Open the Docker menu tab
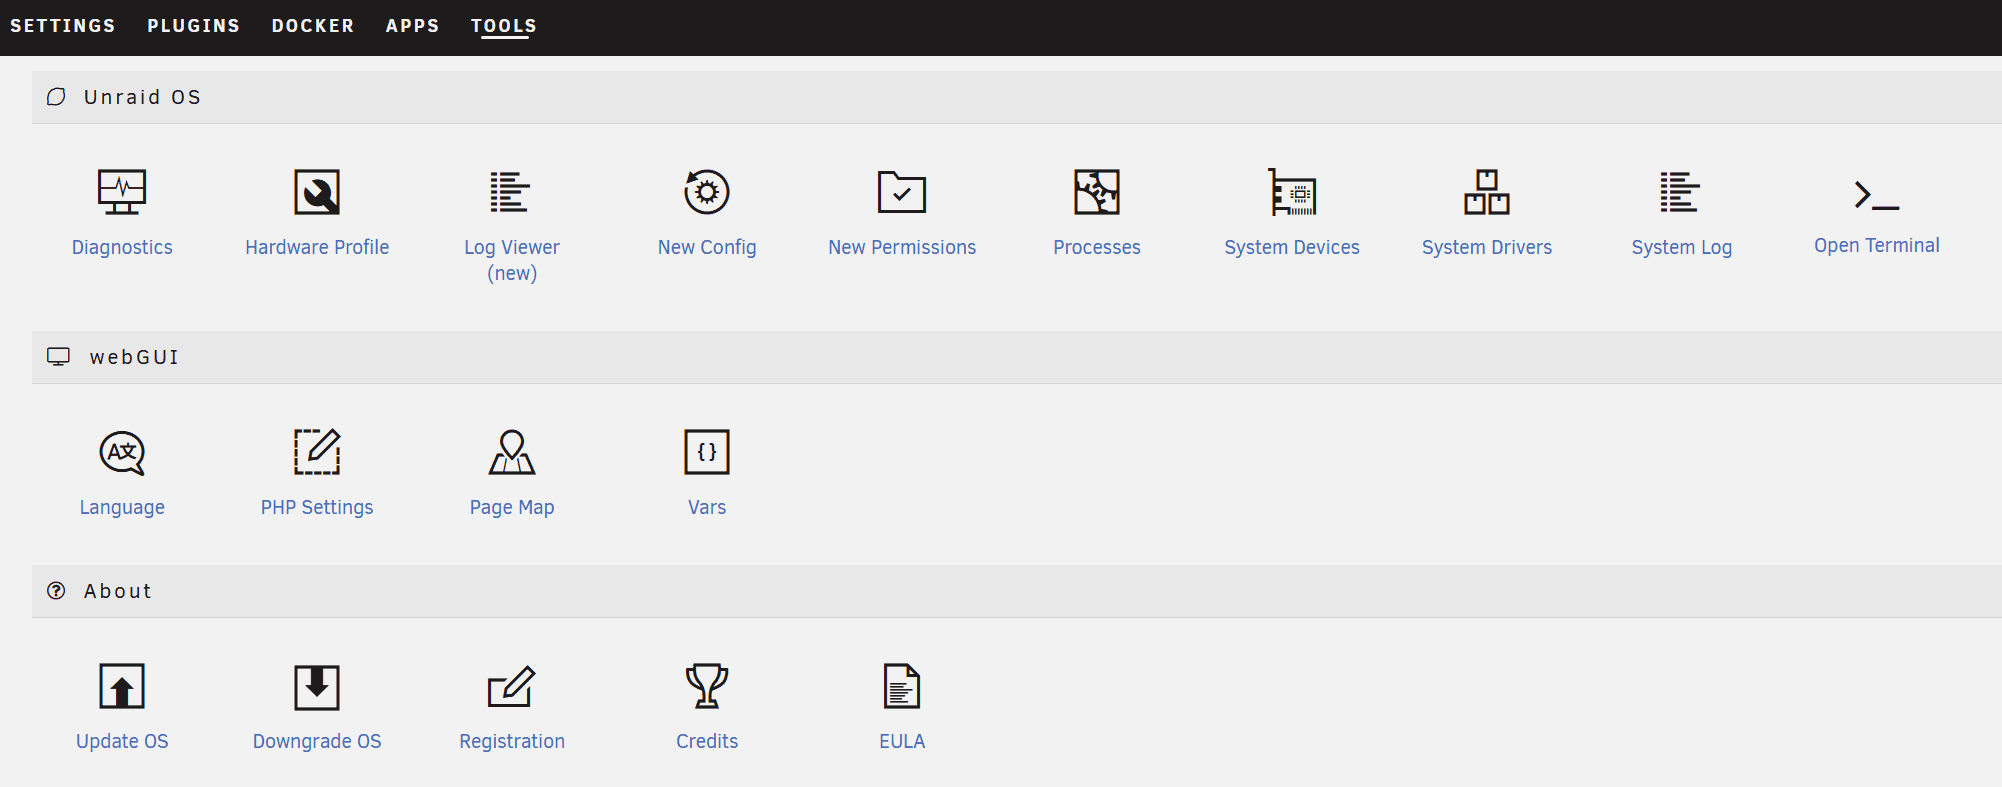Screen dimensions: 2002x787 pos(313,26)
